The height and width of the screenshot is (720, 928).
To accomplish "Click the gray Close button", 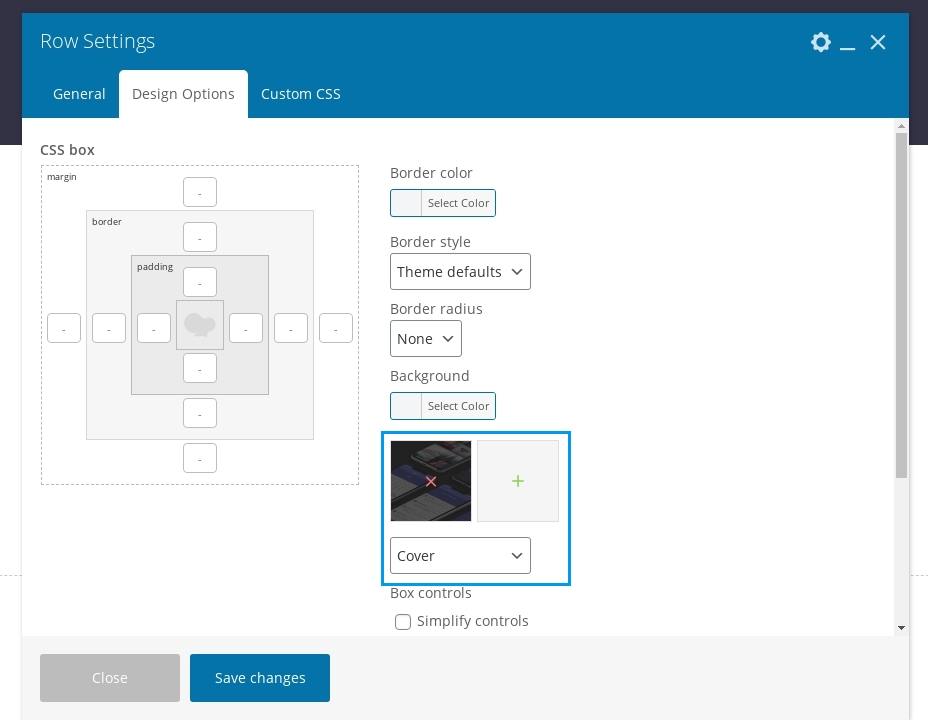I will (110, 678).
